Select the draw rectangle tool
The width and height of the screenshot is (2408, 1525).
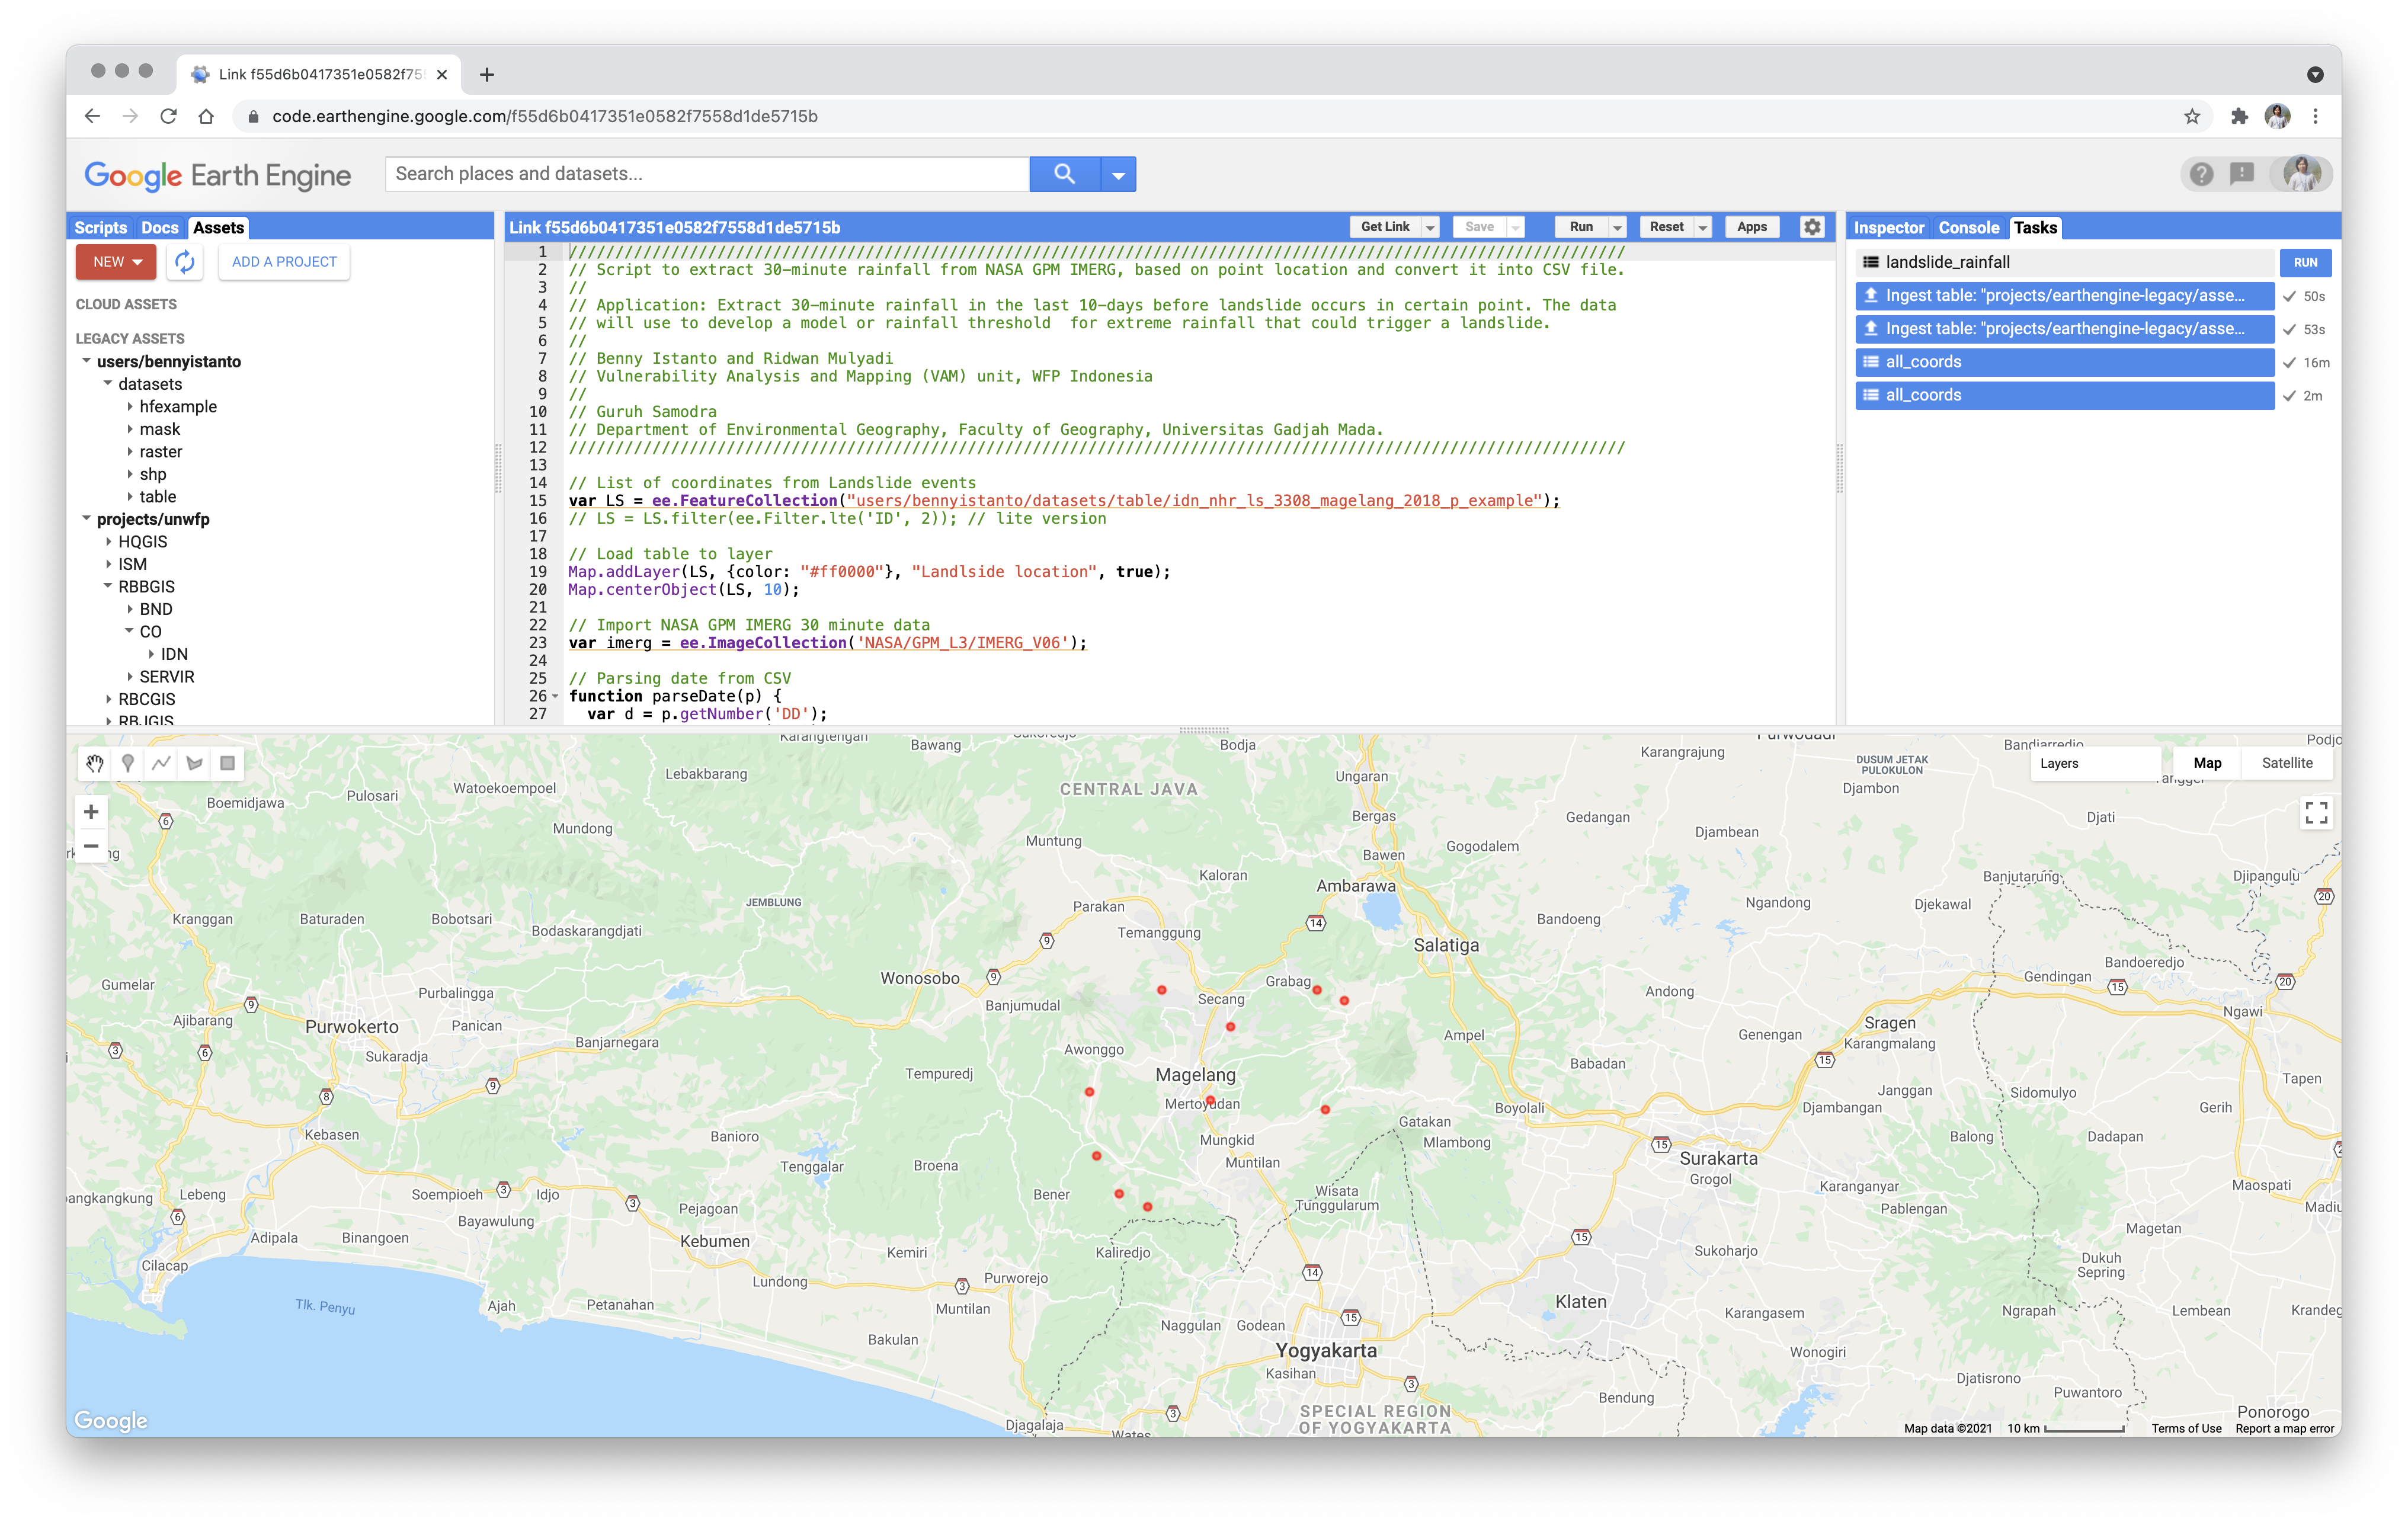click(228, 763)
